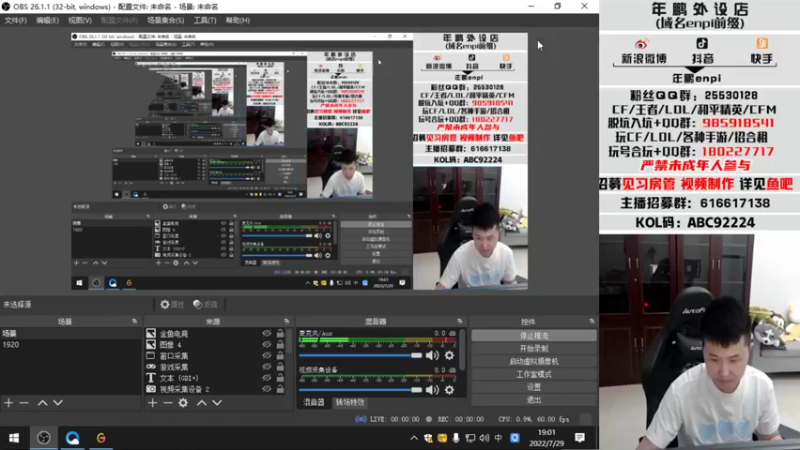Viewport: 800px width, 450px height.
Task: Open the blue Q browser taskbar icon
Action: (x=72, y=438)
